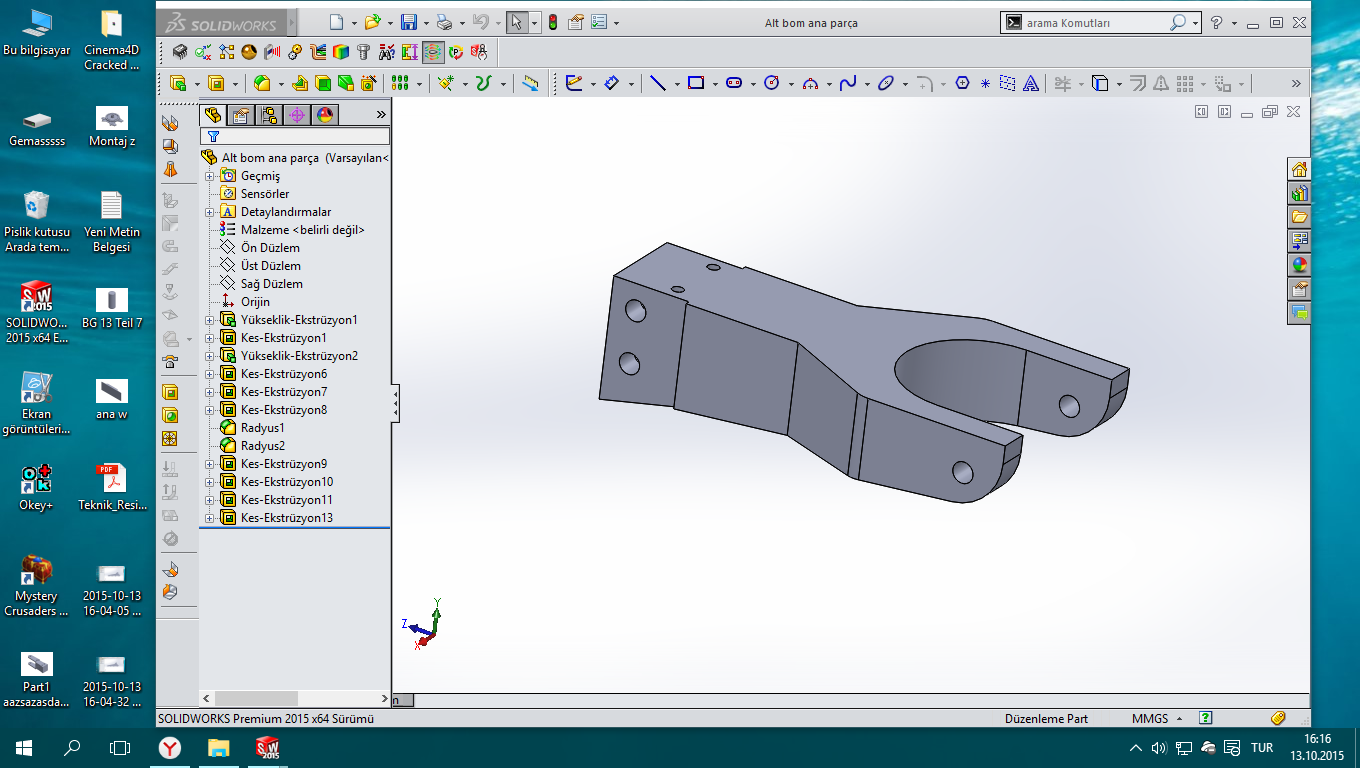
Task: Click the Reference Geometry icon
Action: pyautogui.click(x=446, y=84)
